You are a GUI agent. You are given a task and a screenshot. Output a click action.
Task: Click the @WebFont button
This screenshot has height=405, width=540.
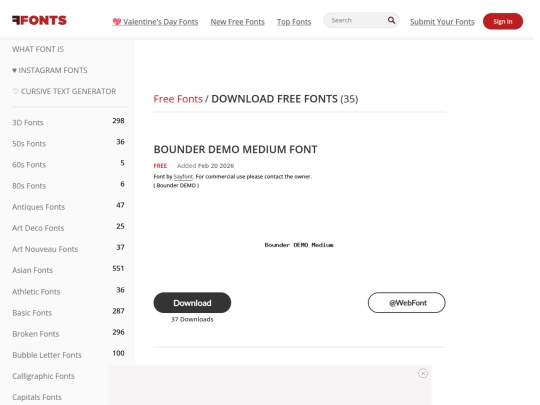pos(407,303)
